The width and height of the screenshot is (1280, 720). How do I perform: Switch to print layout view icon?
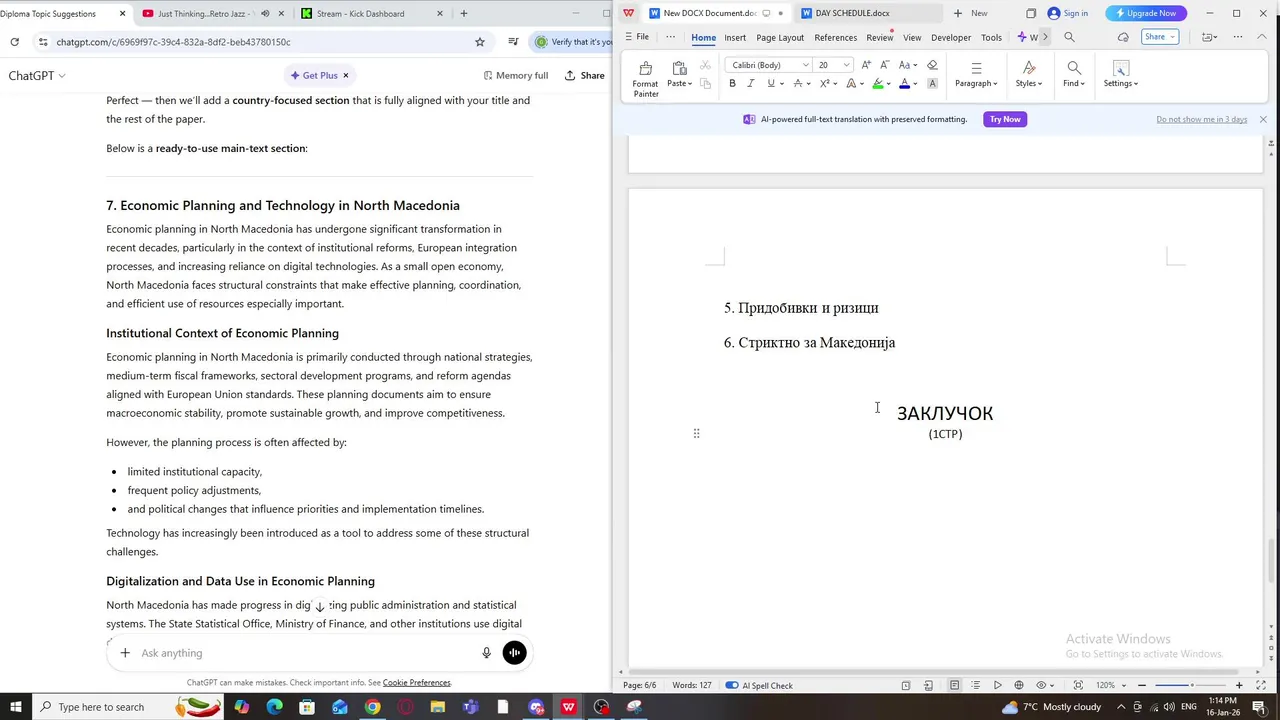(x=954, y=685)
